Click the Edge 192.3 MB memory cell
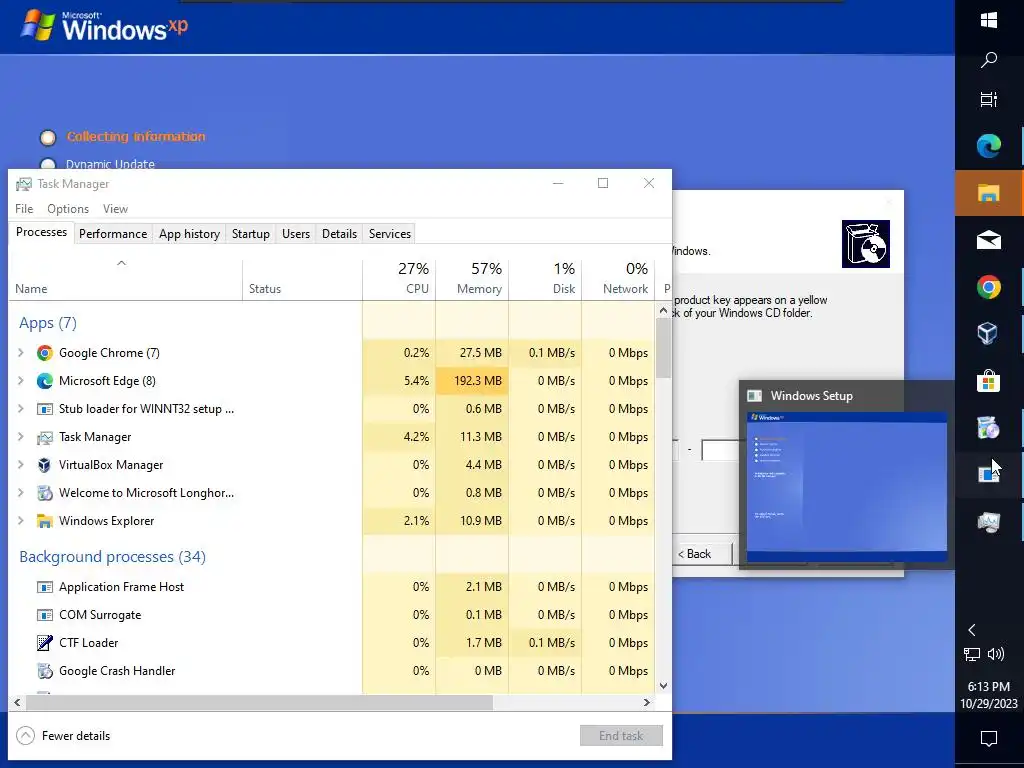The image size is (1024, 768). pos(472,381)
